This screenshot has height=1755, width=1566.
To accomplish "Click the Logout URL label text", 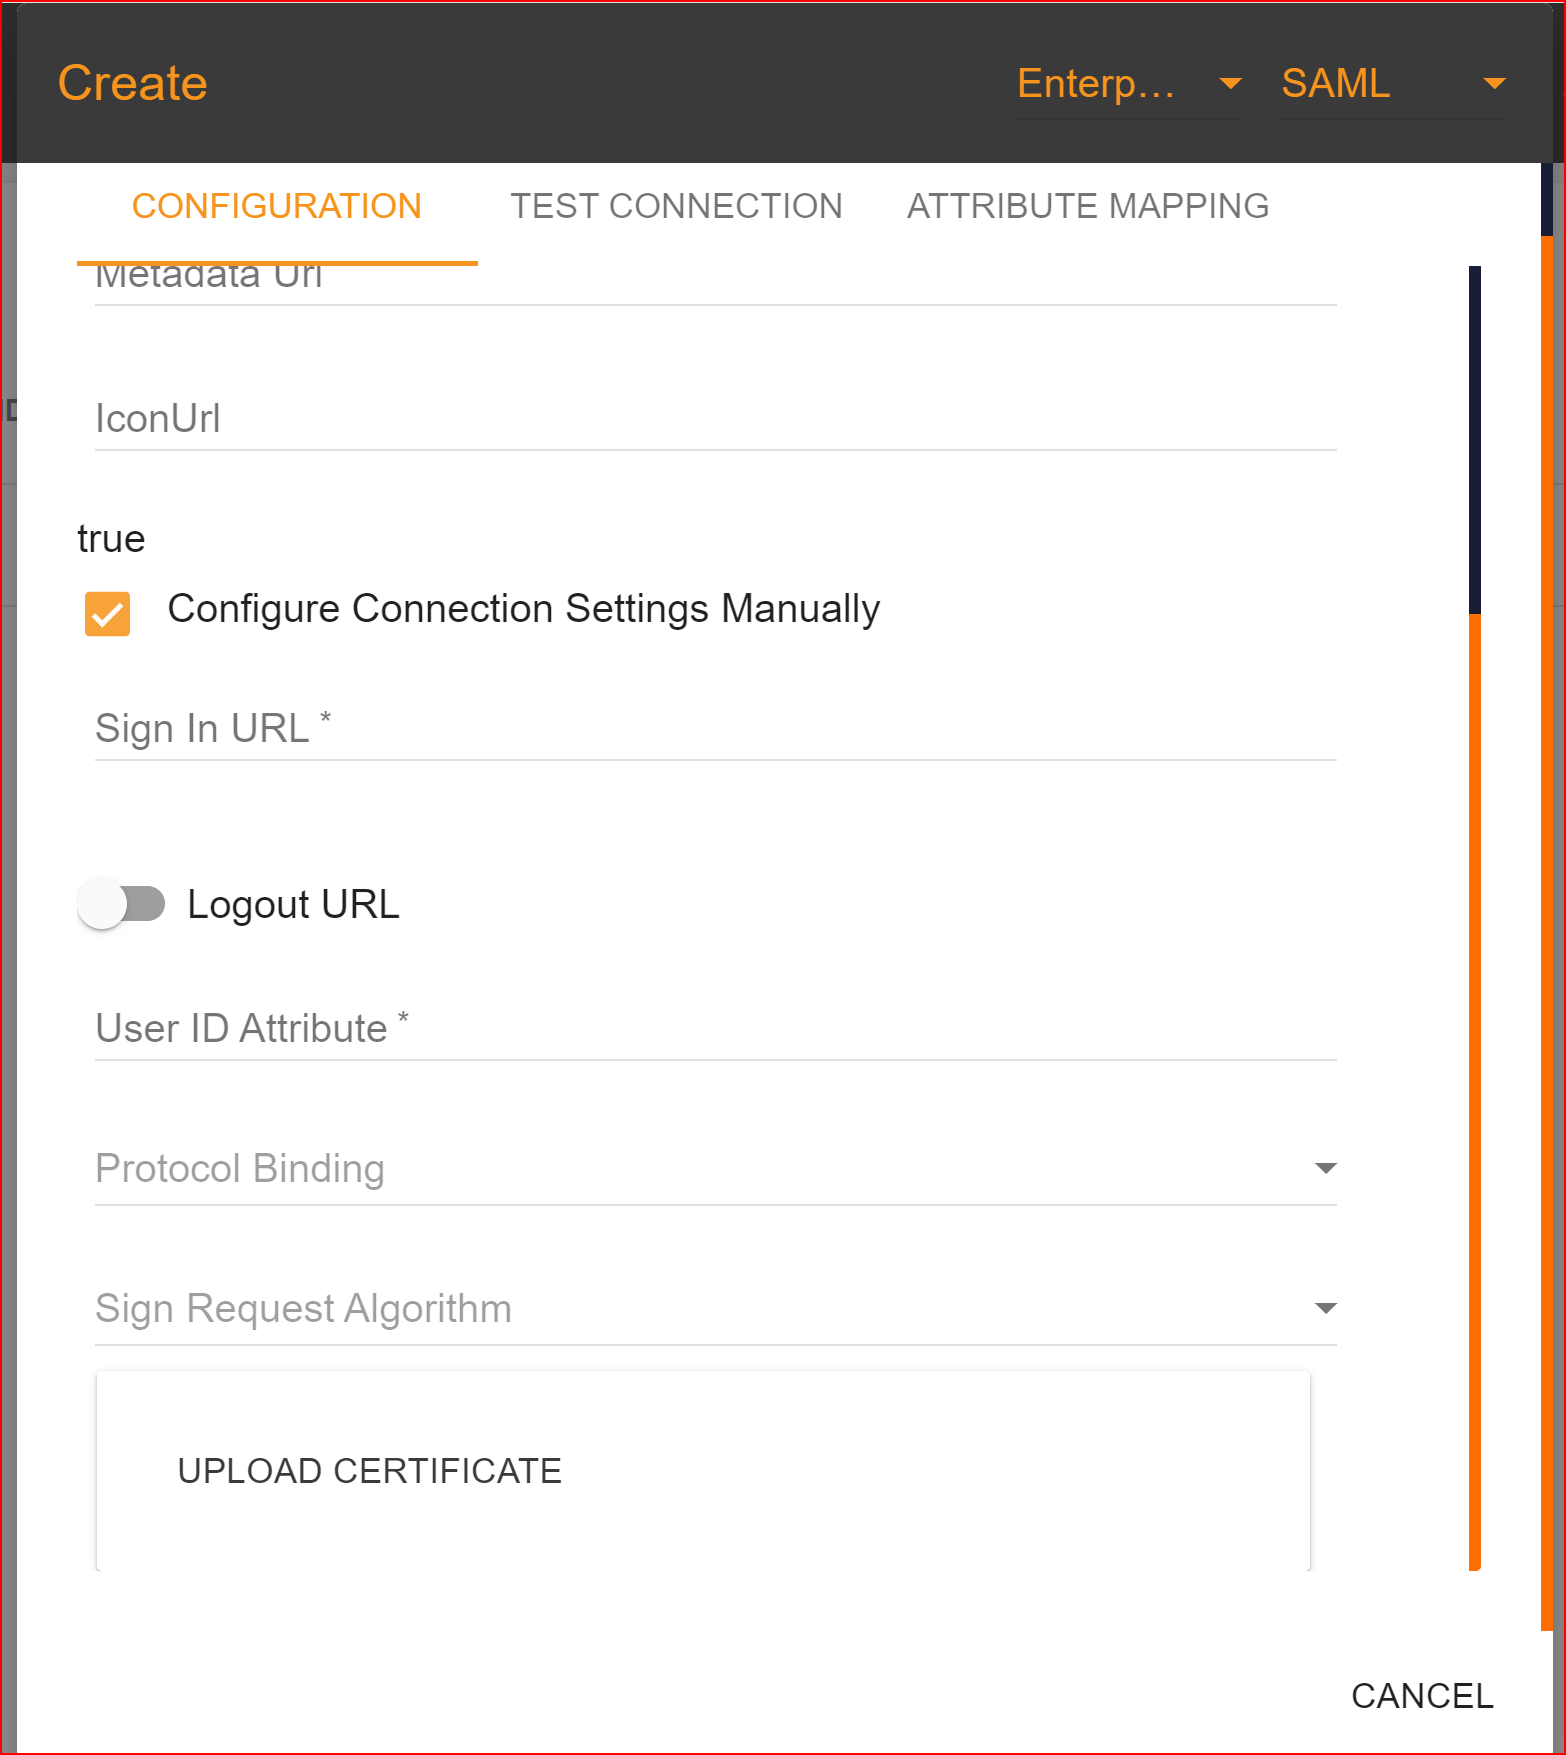I will (293, 904).
